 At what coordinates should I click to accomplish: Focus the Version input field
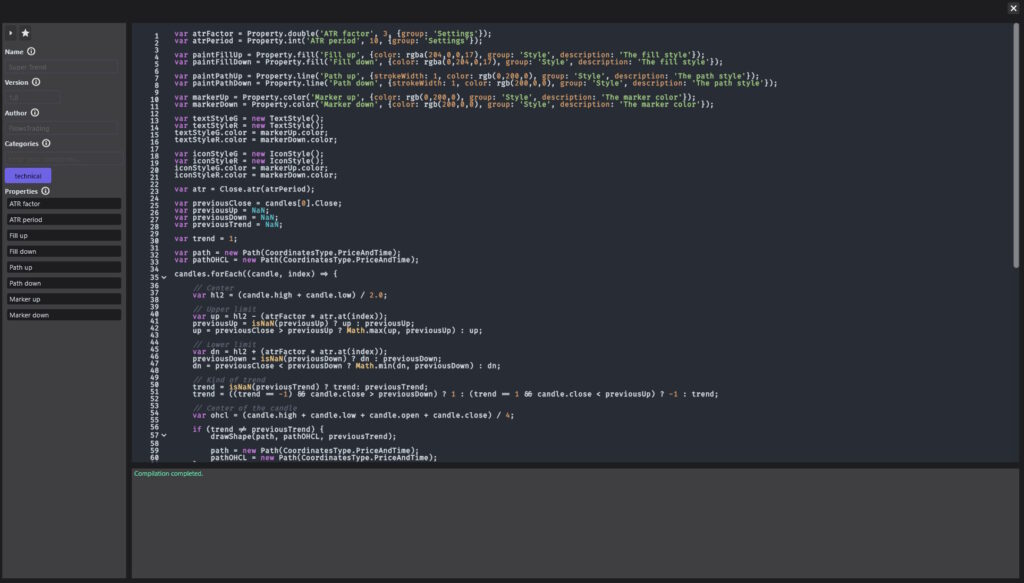(32, 98)
